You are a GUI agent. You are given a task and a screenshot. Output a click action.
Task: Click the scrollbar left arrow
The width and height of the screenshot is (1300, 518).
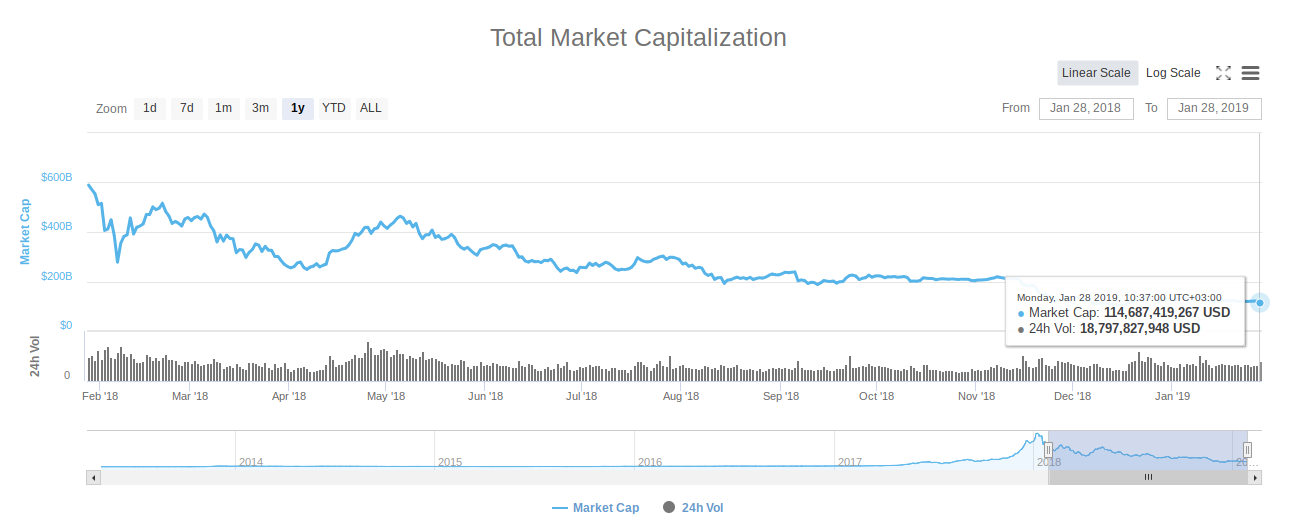(x=94, y=478)
